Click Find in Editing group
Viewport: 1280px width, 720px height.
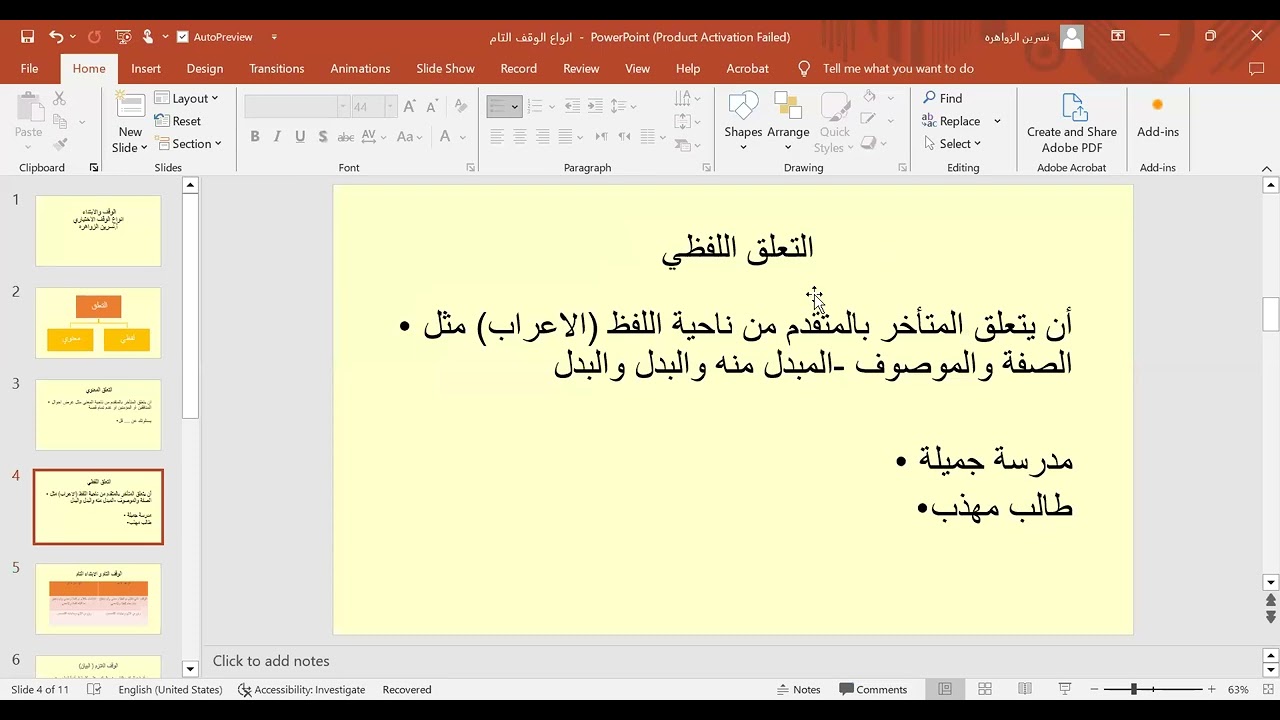pos(942,98)
